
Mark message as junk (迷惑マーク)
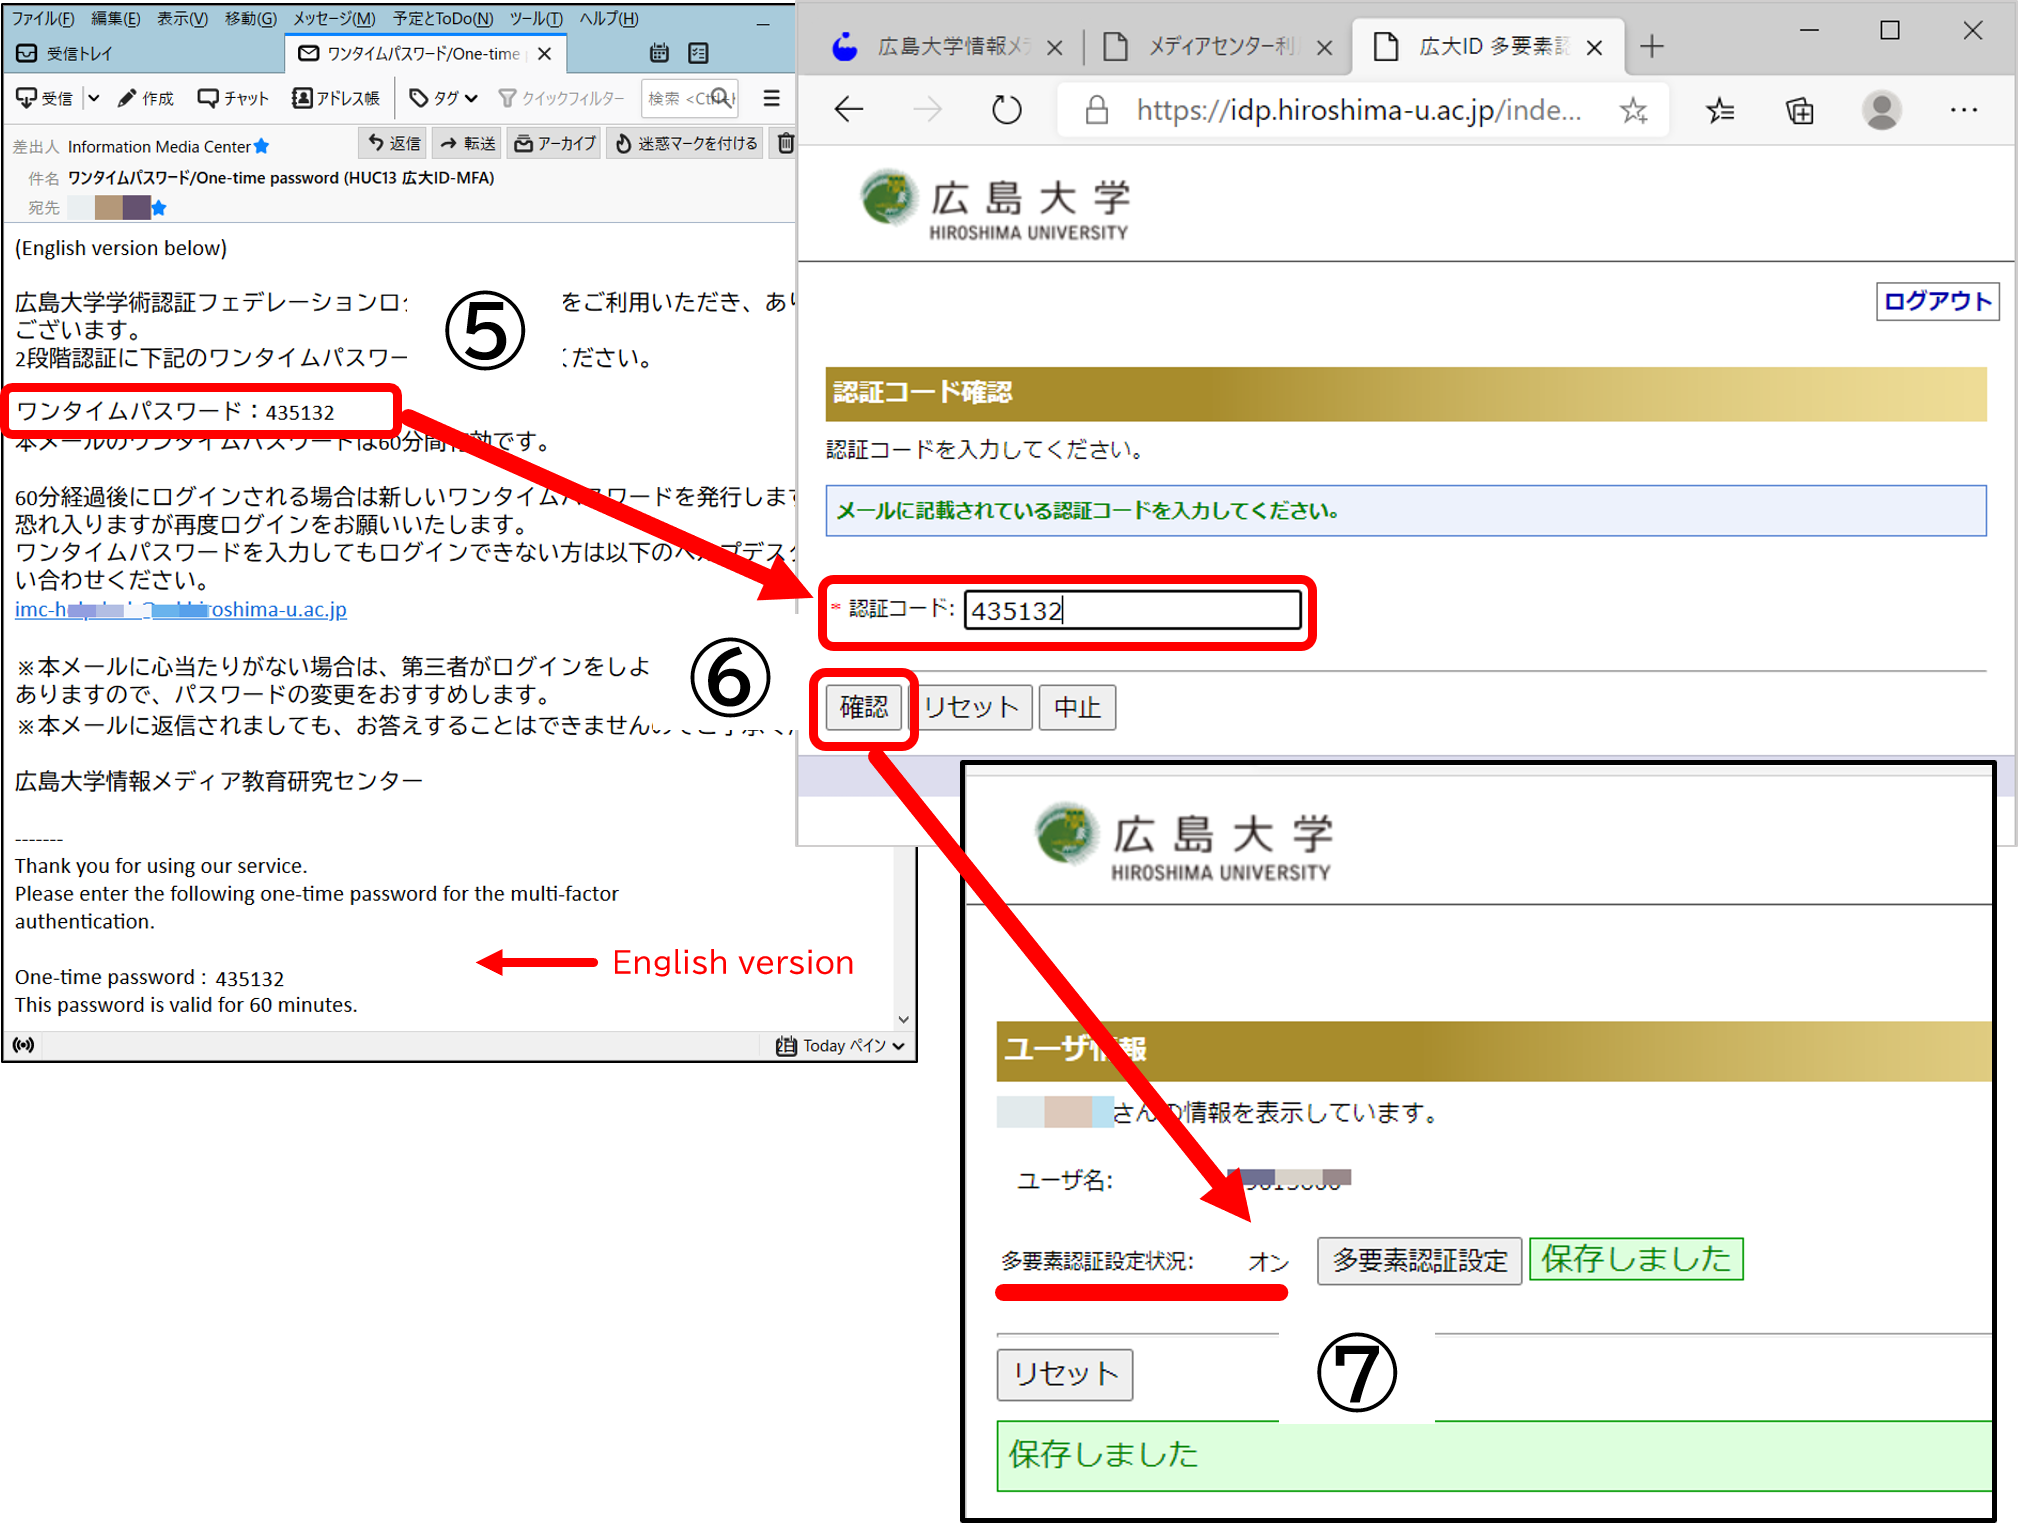click(686, 144)
